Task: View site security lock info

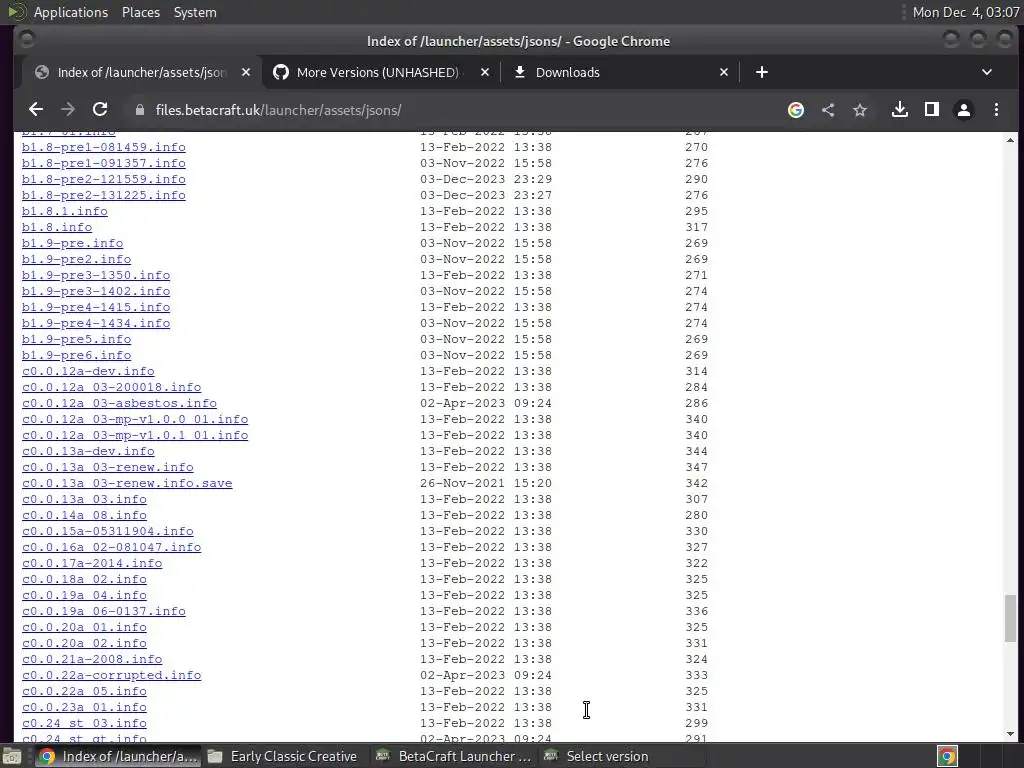Action: [139, 110]
